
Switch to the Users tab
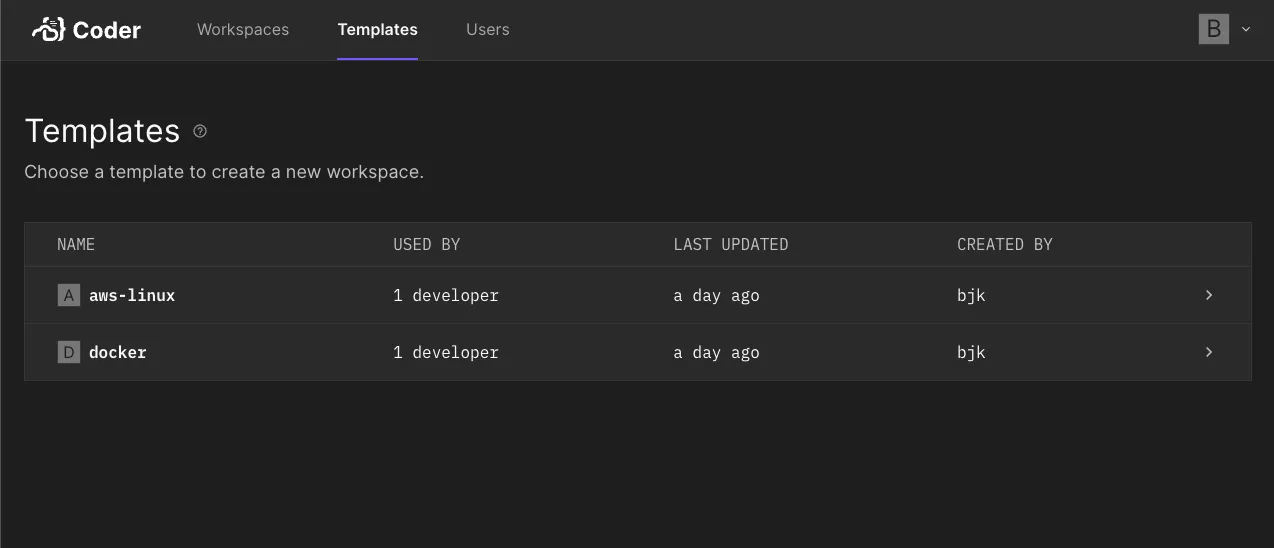click(x=488, y=30)
